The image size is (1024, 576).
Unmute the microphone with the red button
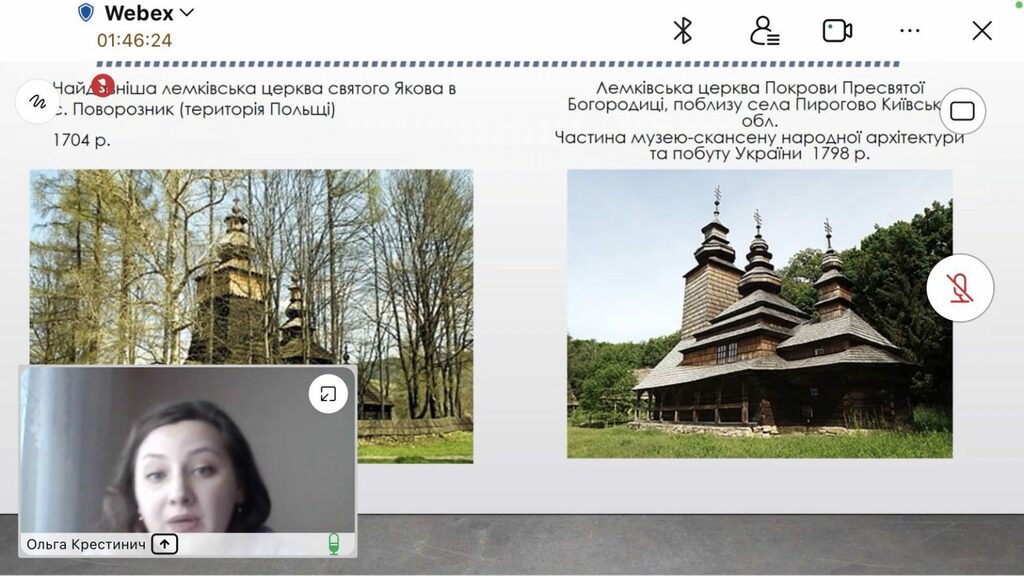click(x=960, y=288)
